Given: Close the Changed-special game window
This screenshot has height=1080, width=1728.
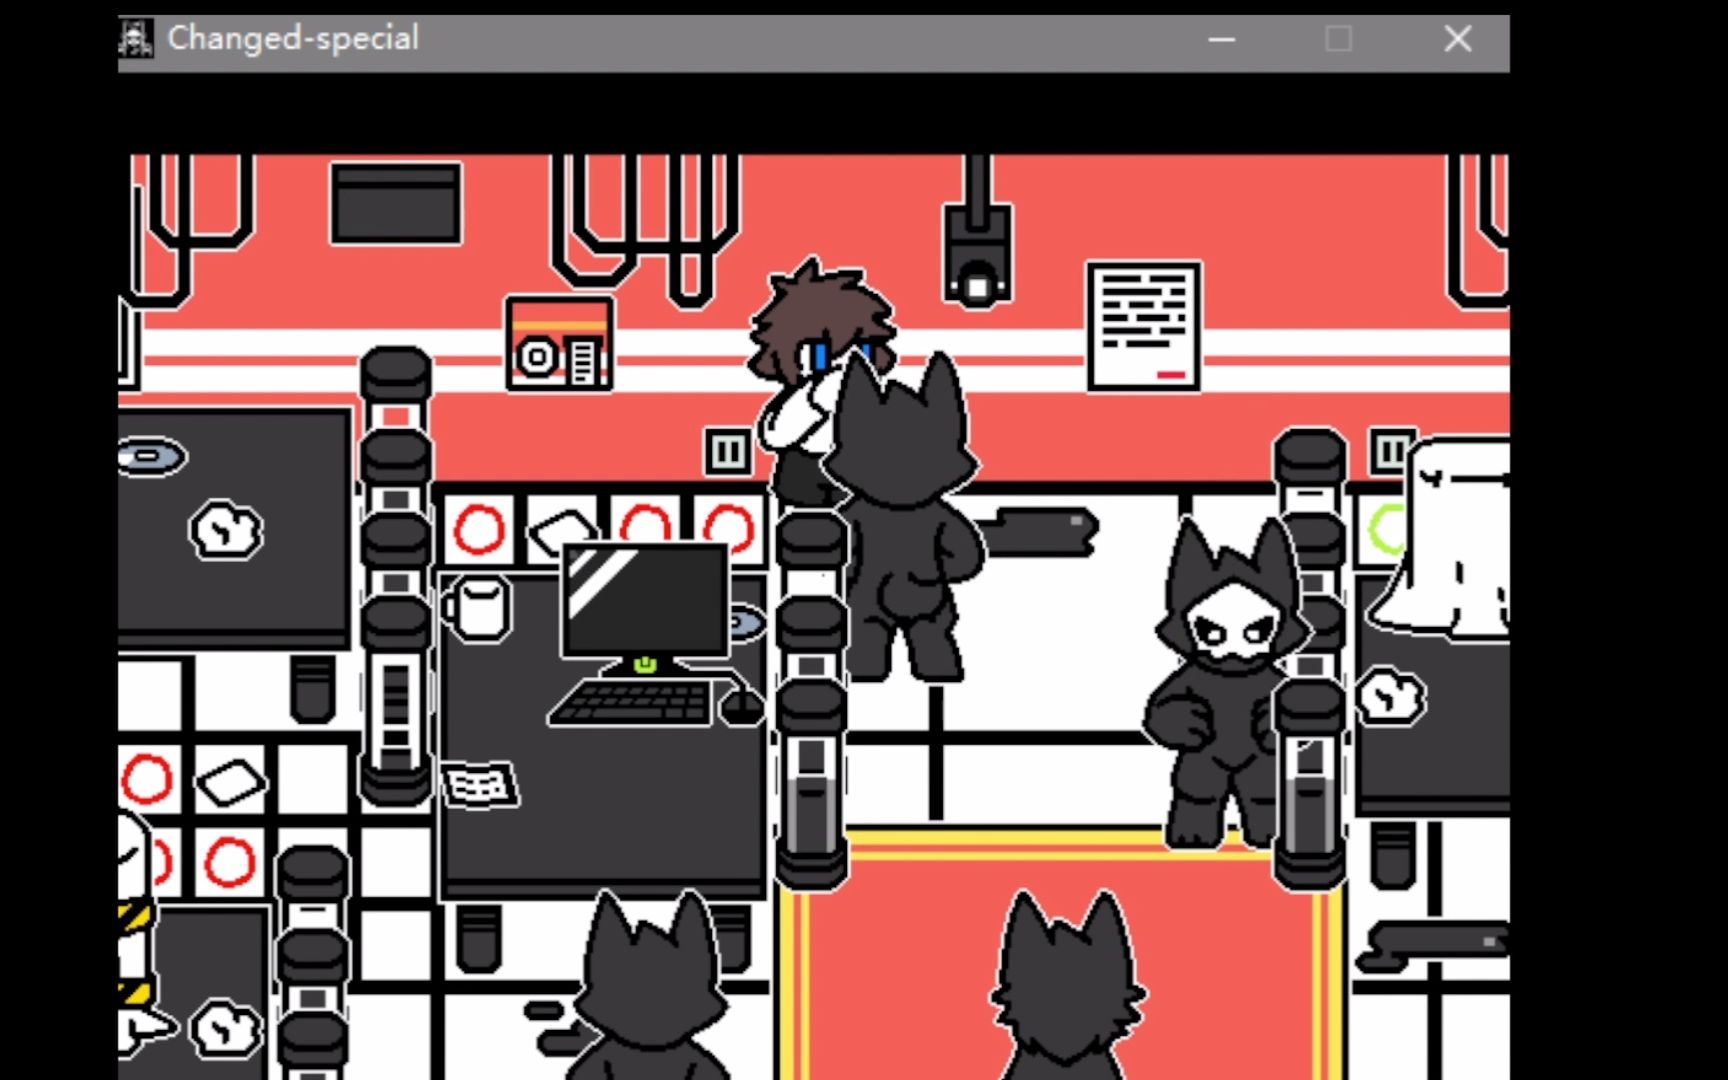Looking at the screenshot, I should pyautogui.click(x=1458, y=39).
